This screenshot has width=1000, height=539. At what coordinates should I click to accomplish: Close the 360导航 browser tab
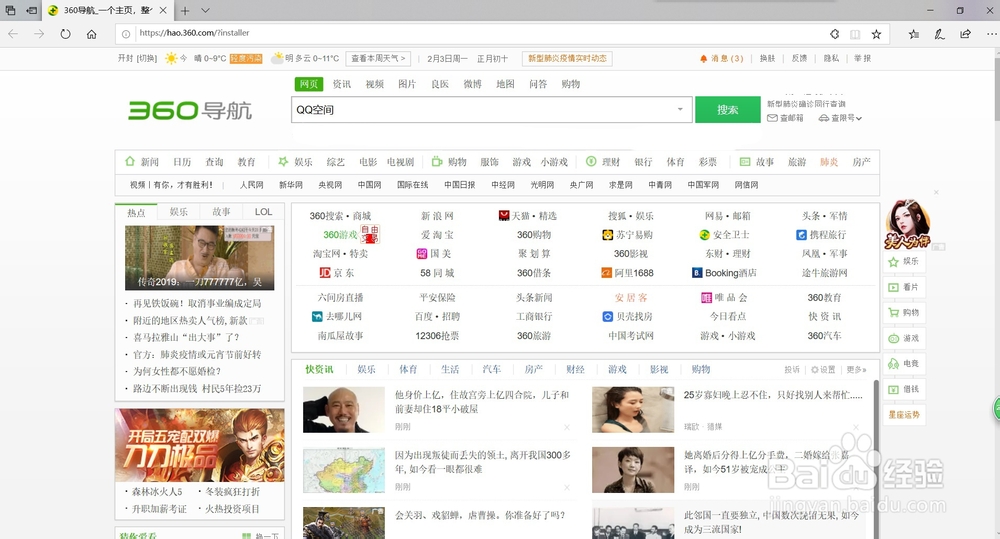point(163,10)
